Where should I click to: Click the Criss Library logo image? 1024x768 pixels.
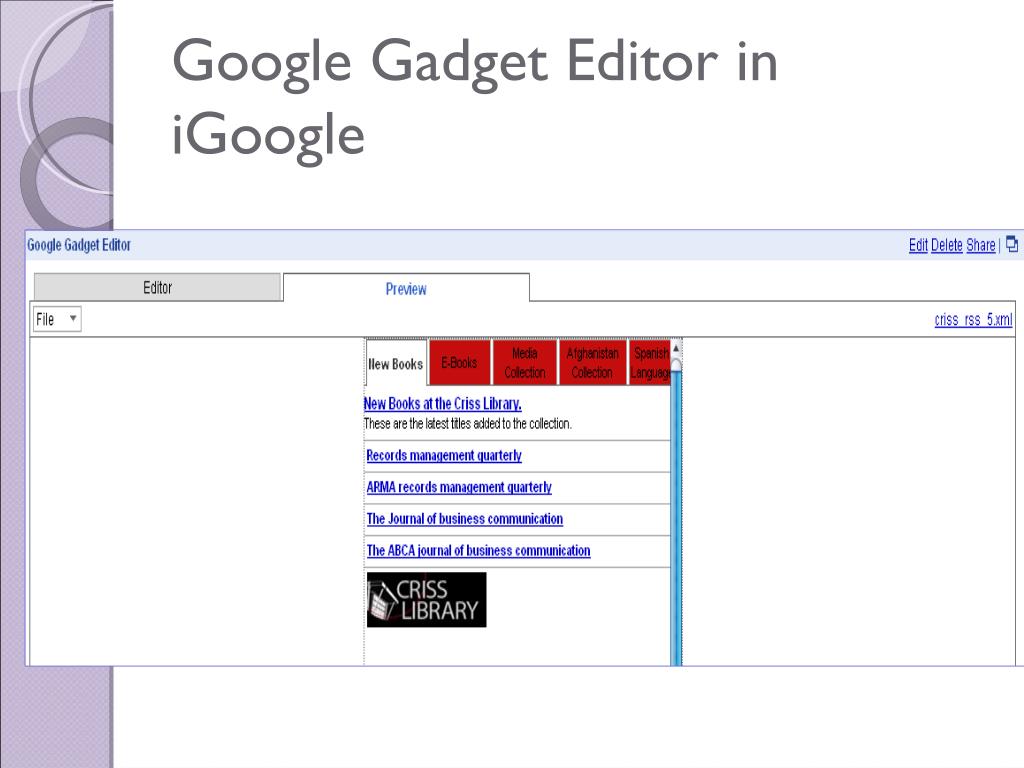pyautogui.click(x=426, y=600)
